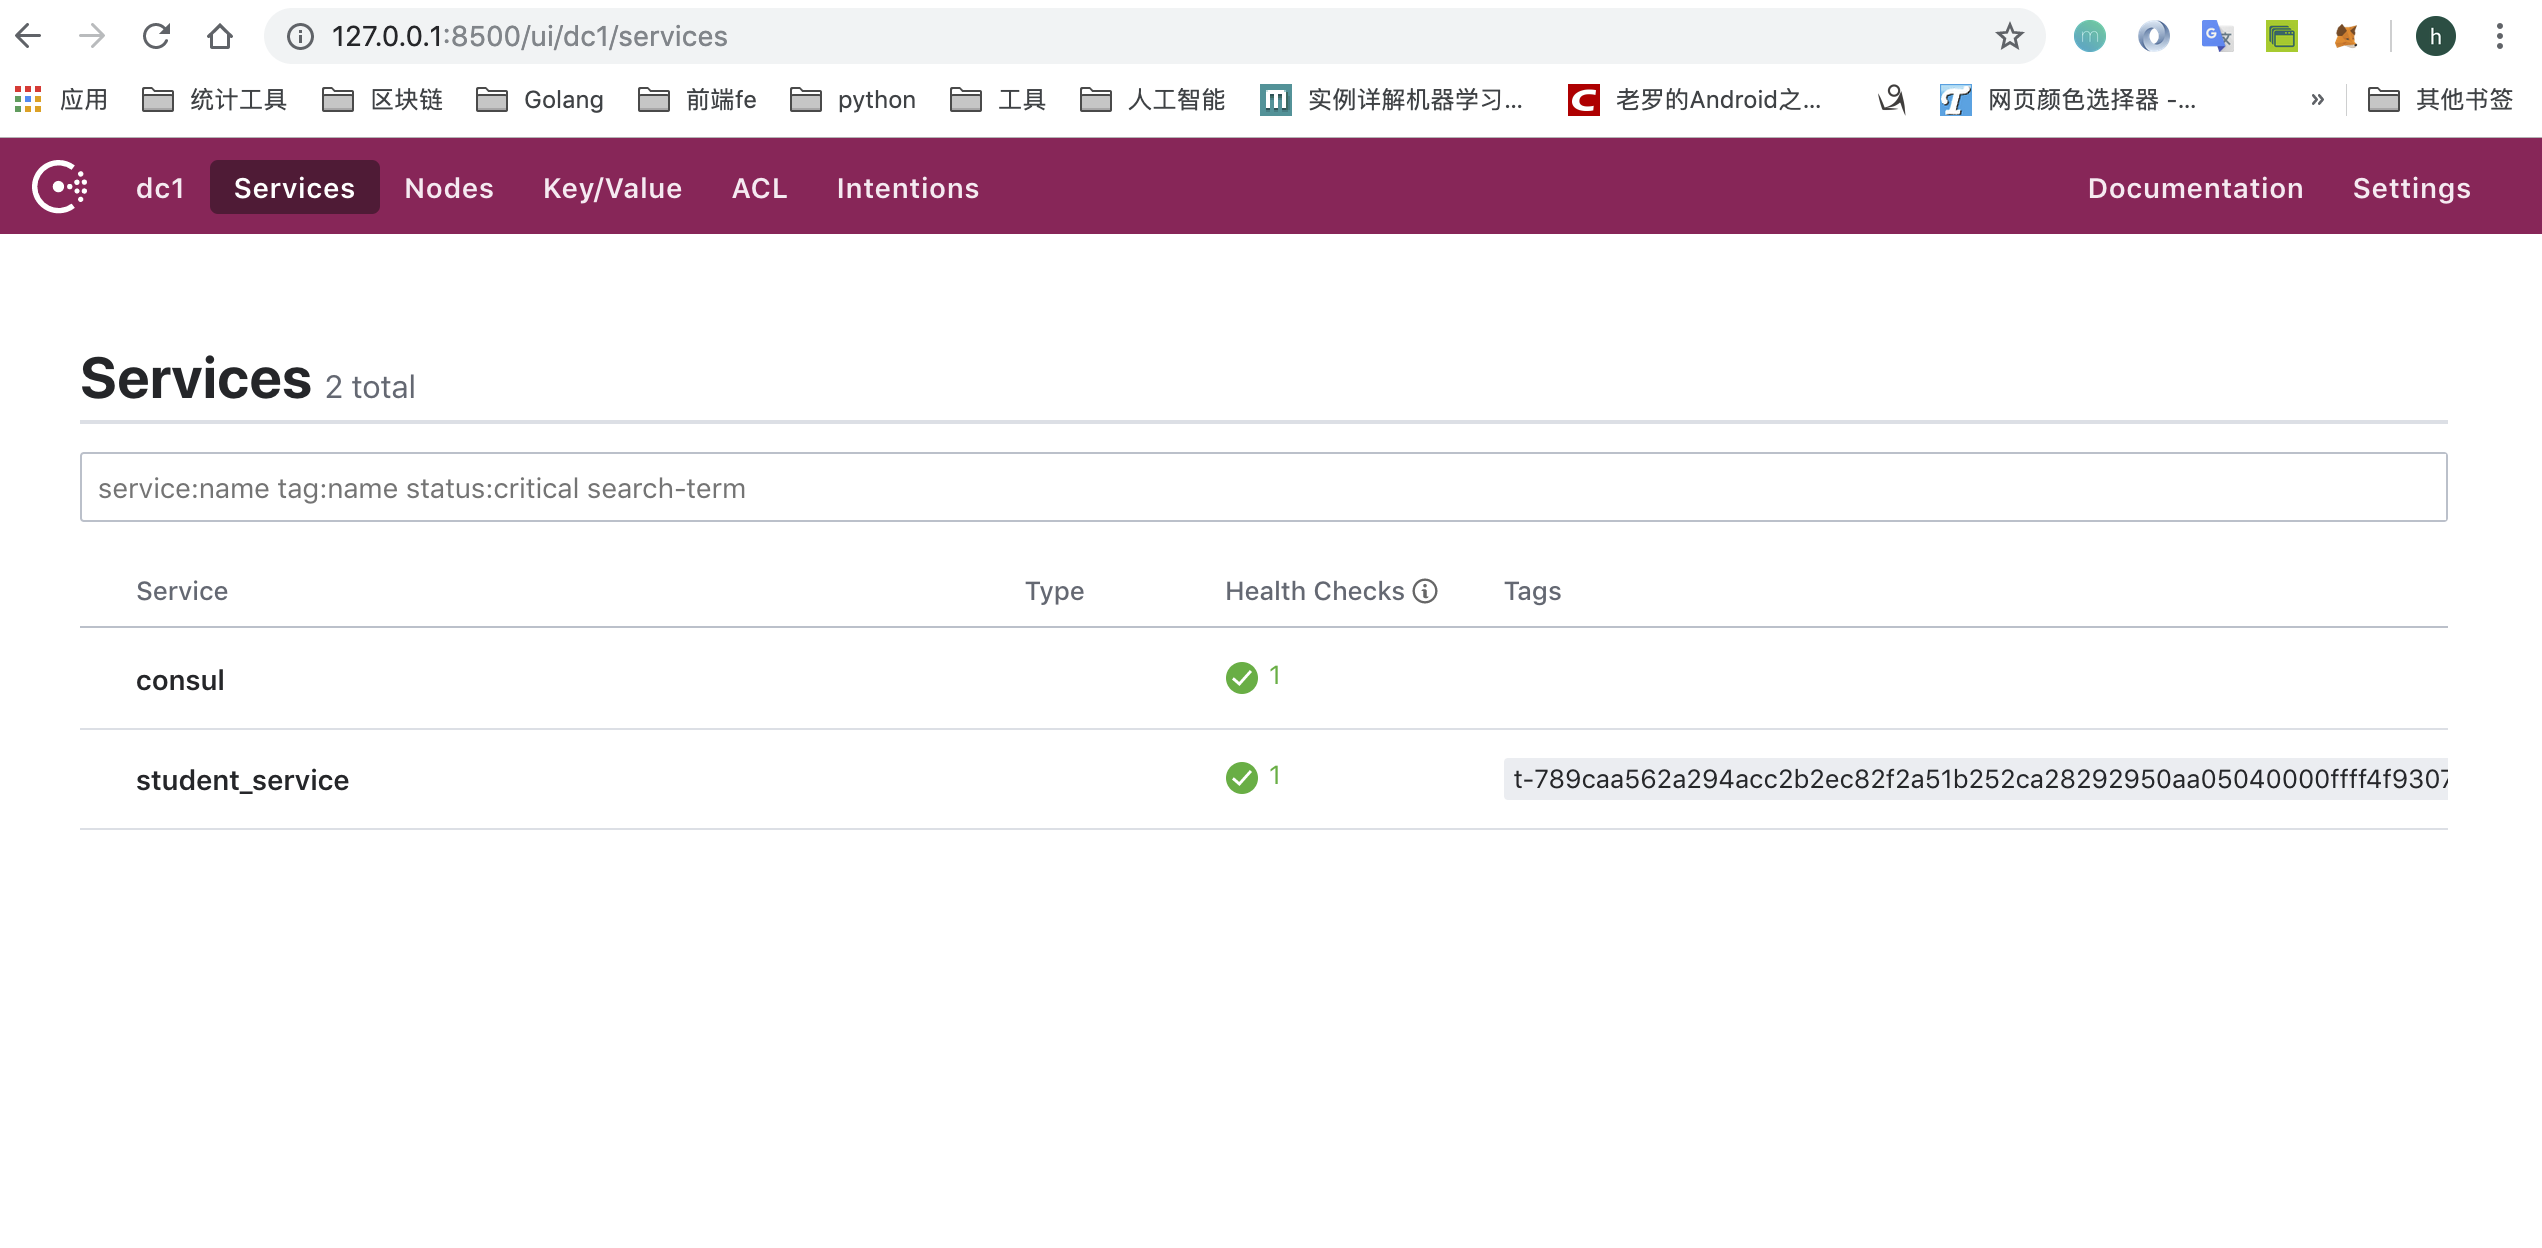Open the dc1 datacenter selector
This screenshot has width=2542, height=1248.
tap(160, 188)
